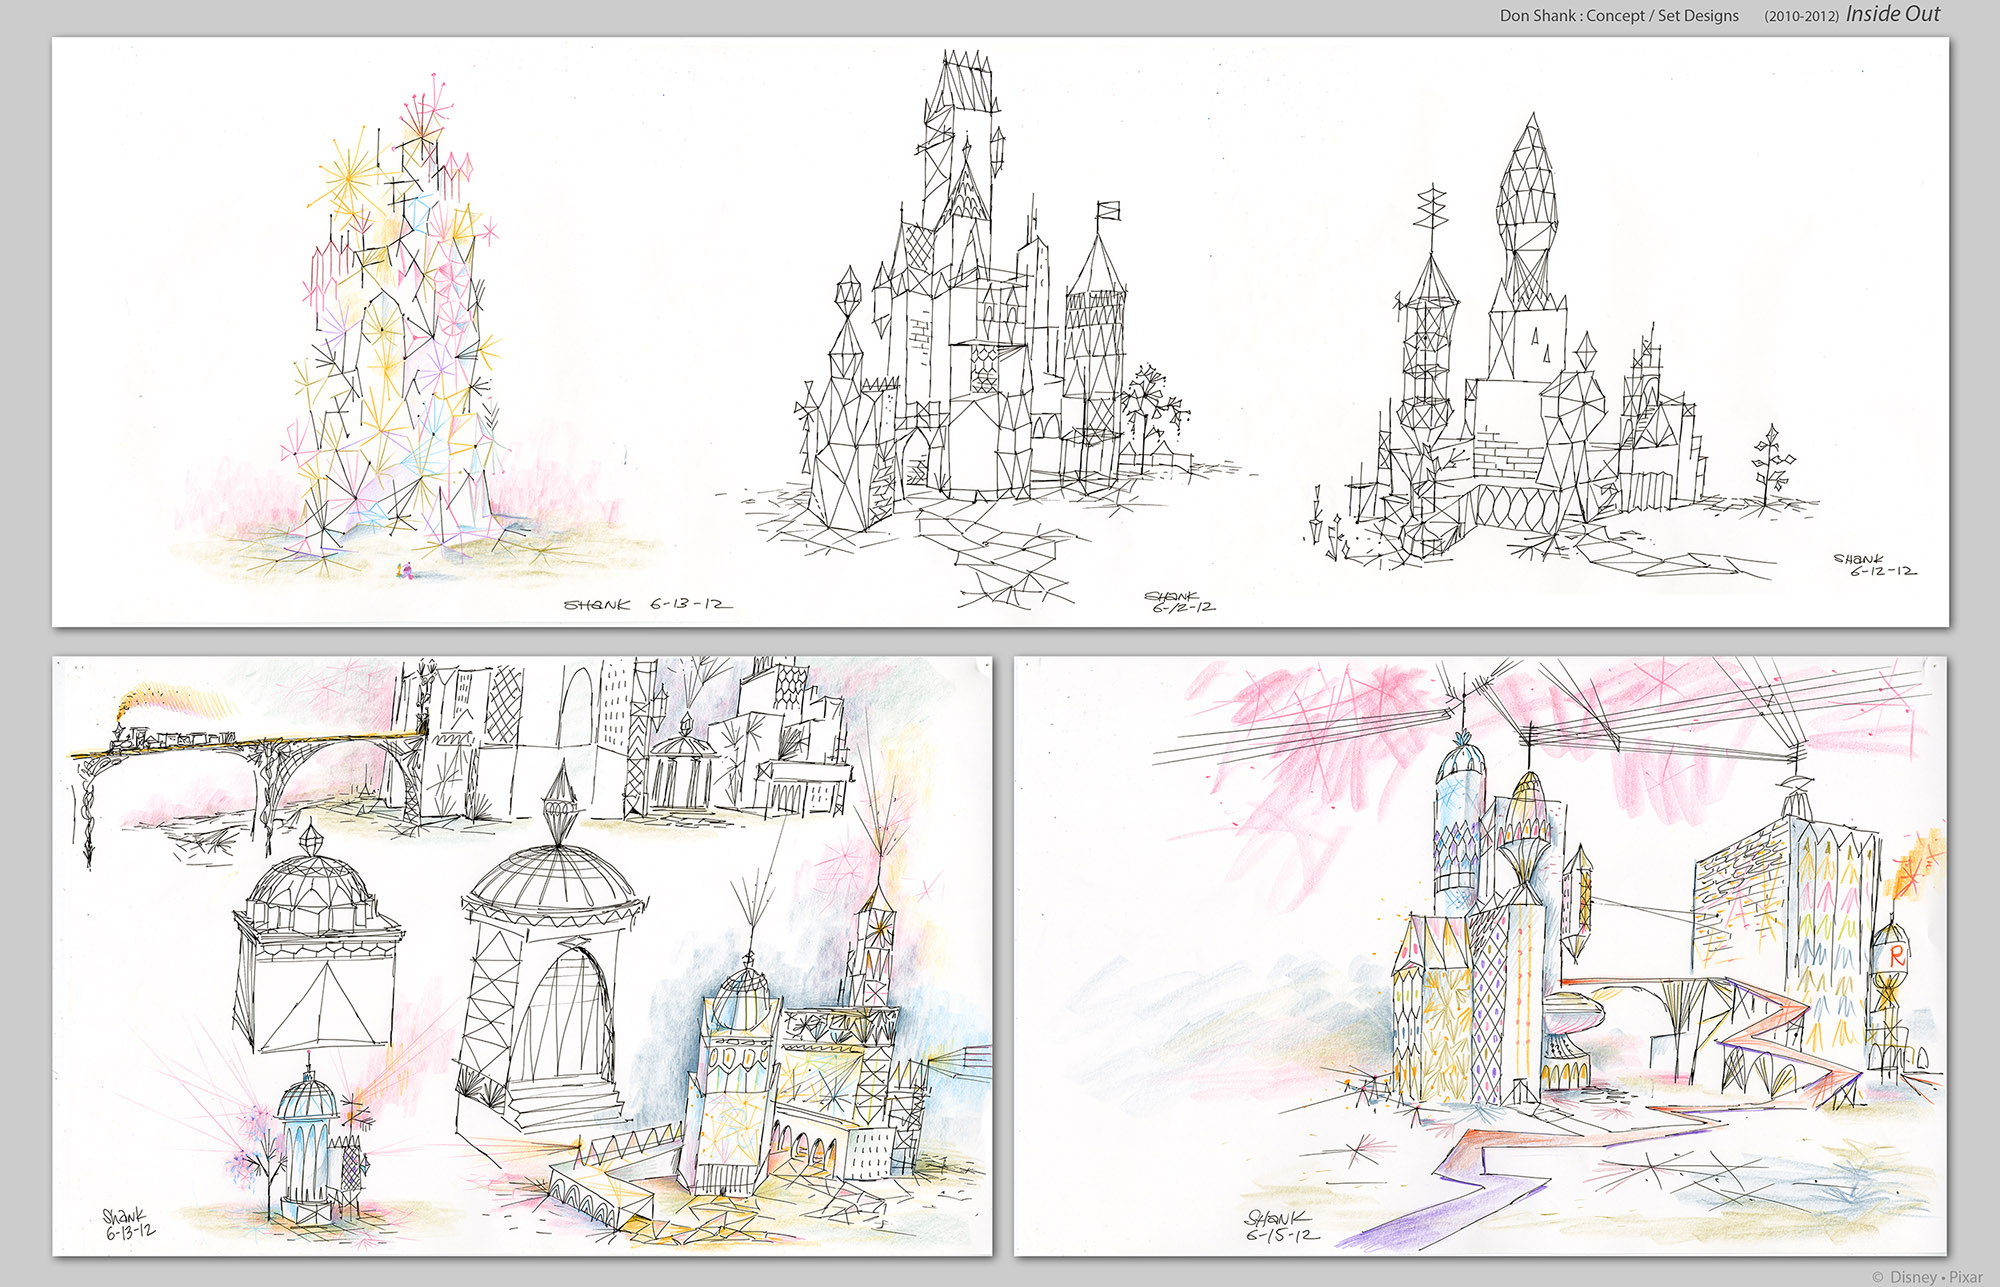Click the Disney • Pixar copyright text
Screen dimensions: 2000x1287
point(1927,1277)
